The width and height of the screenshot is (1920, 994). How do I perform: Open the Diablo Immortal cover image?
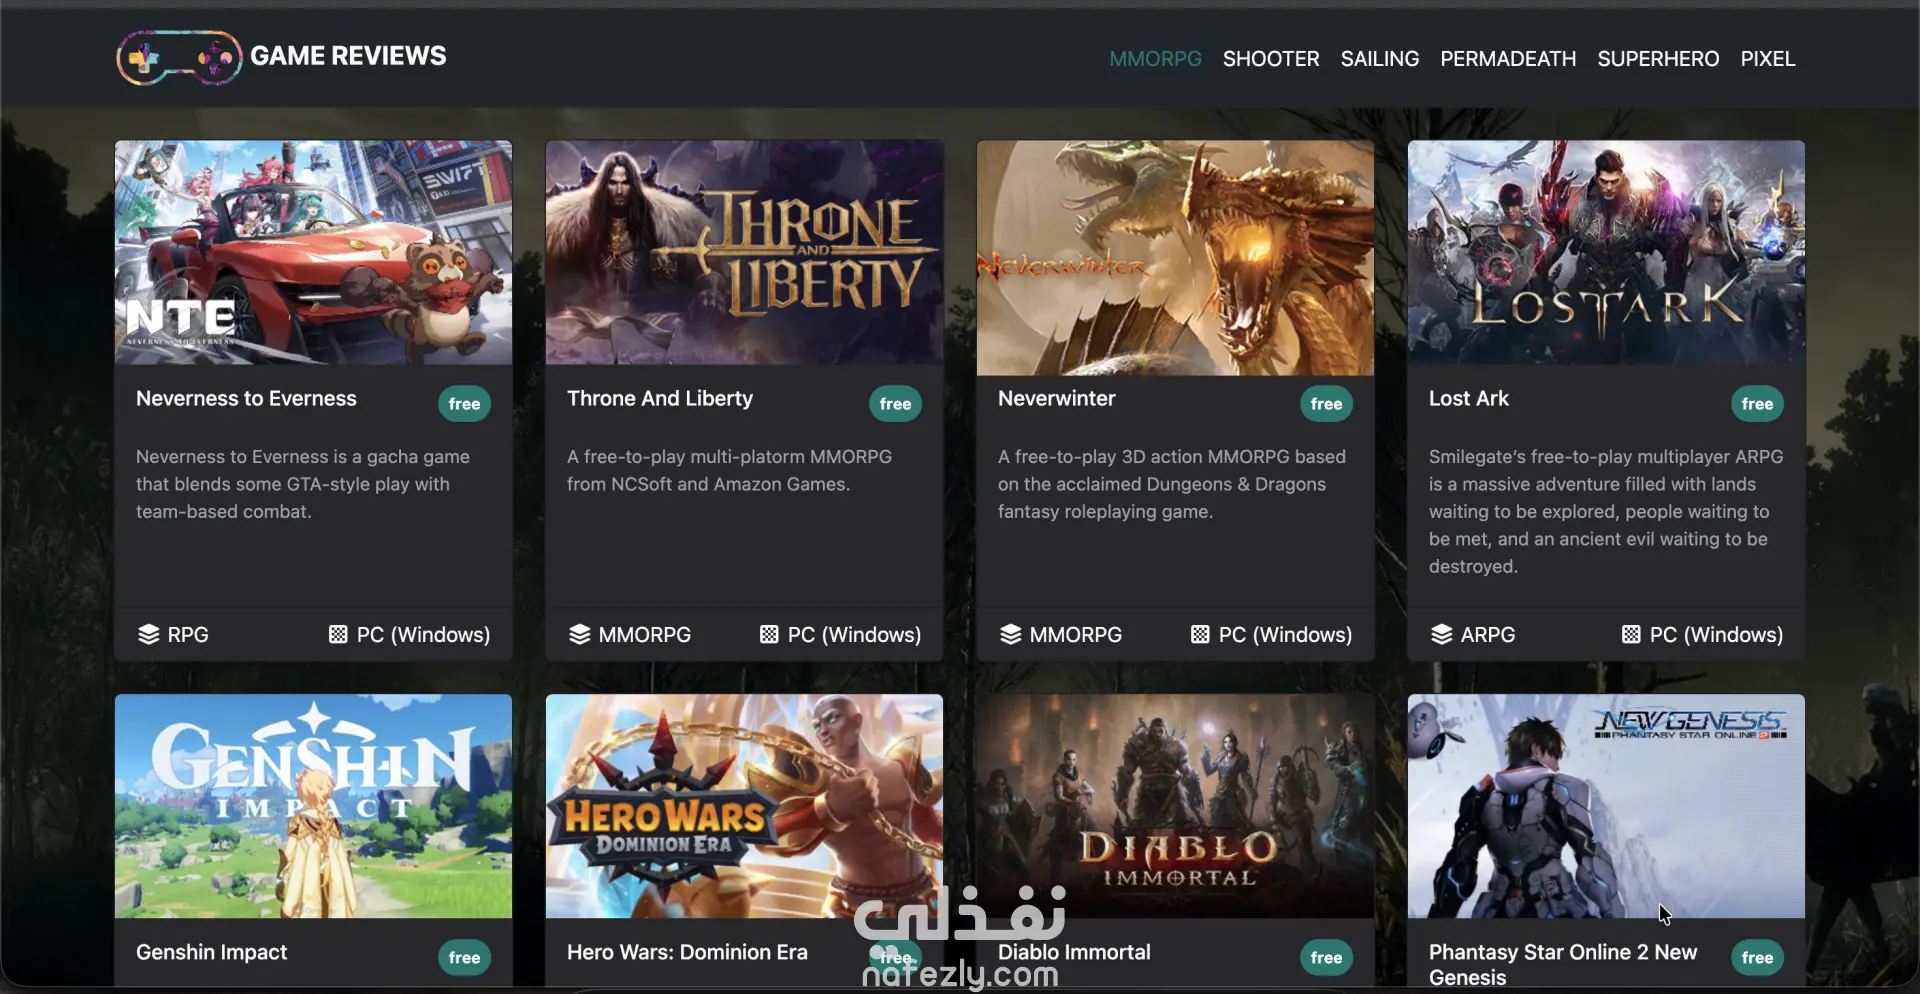1175,806
